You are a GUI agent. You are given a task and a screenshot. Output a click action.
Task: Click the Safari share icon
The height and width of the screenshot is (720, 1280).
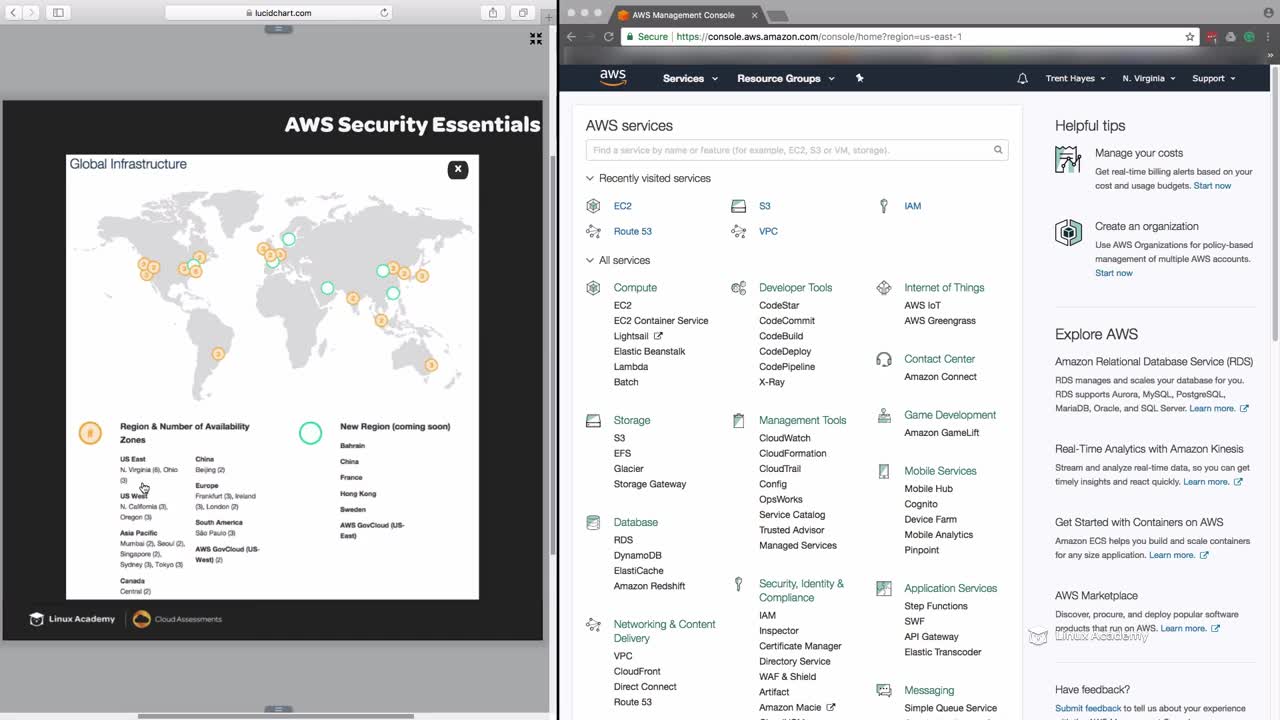[493, 13]
